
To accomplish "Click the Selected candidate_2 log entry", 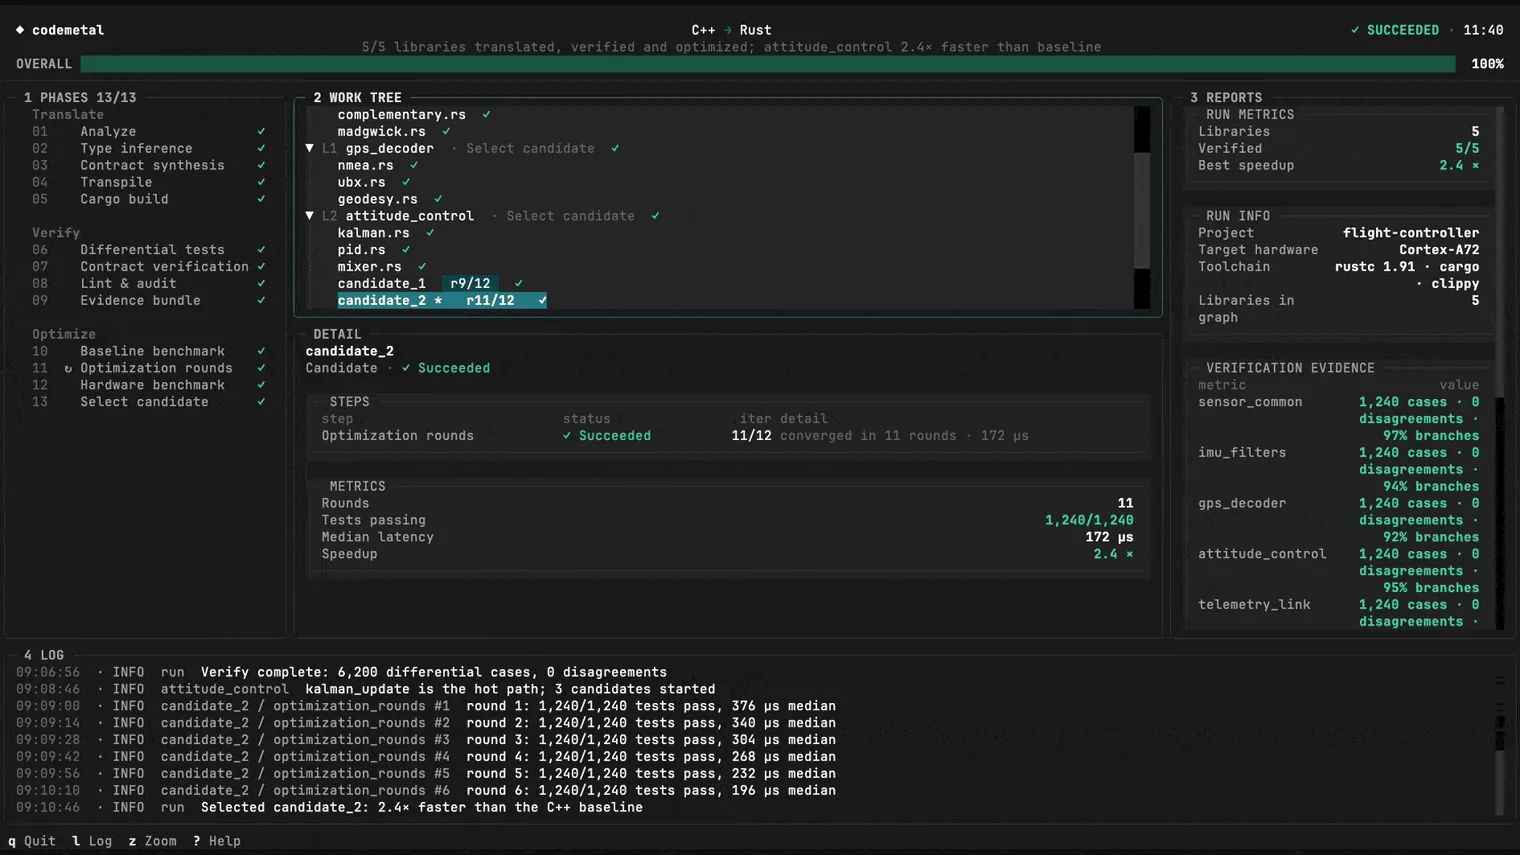I will (329, 807).
